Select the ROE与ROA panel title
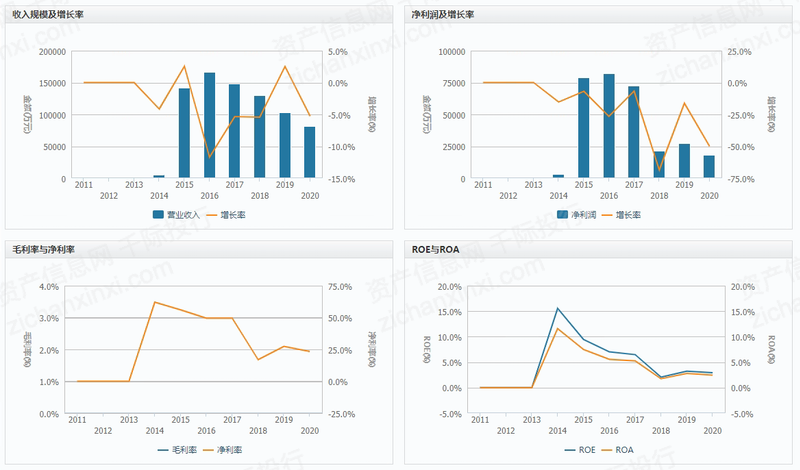This screenshot has height=470, width=800. click(436, 250)
